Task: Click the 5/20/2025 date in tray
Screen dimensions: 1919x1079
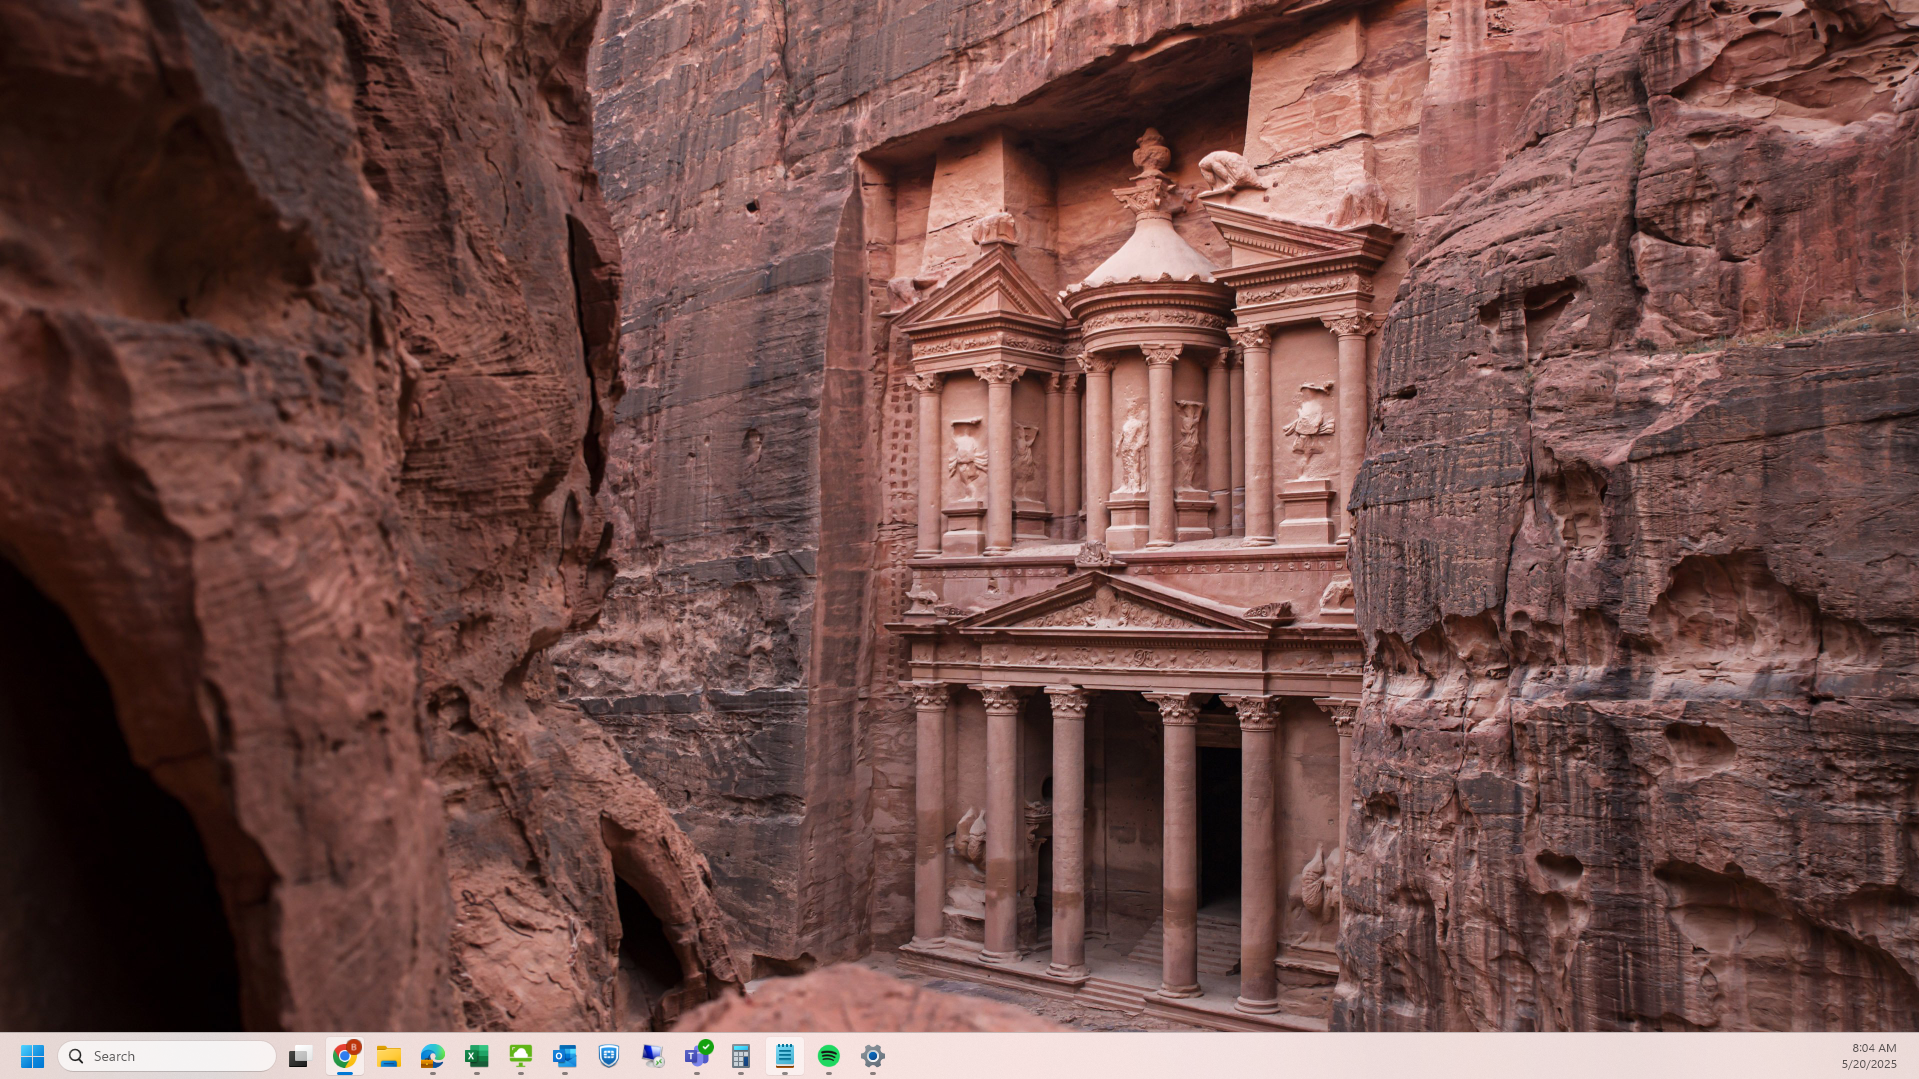Action: (1869, 1064)
